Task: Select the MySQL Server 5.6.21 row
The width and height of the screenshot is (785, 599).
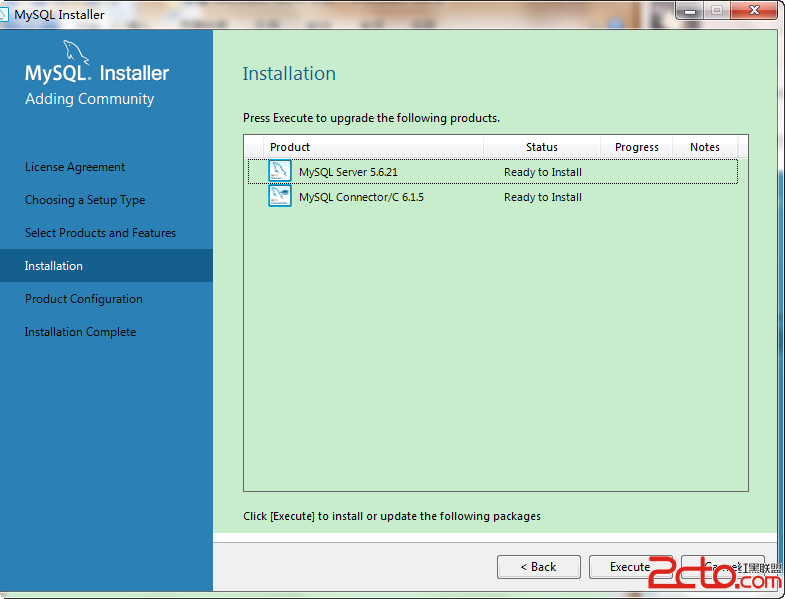Action: pos(493,172)
